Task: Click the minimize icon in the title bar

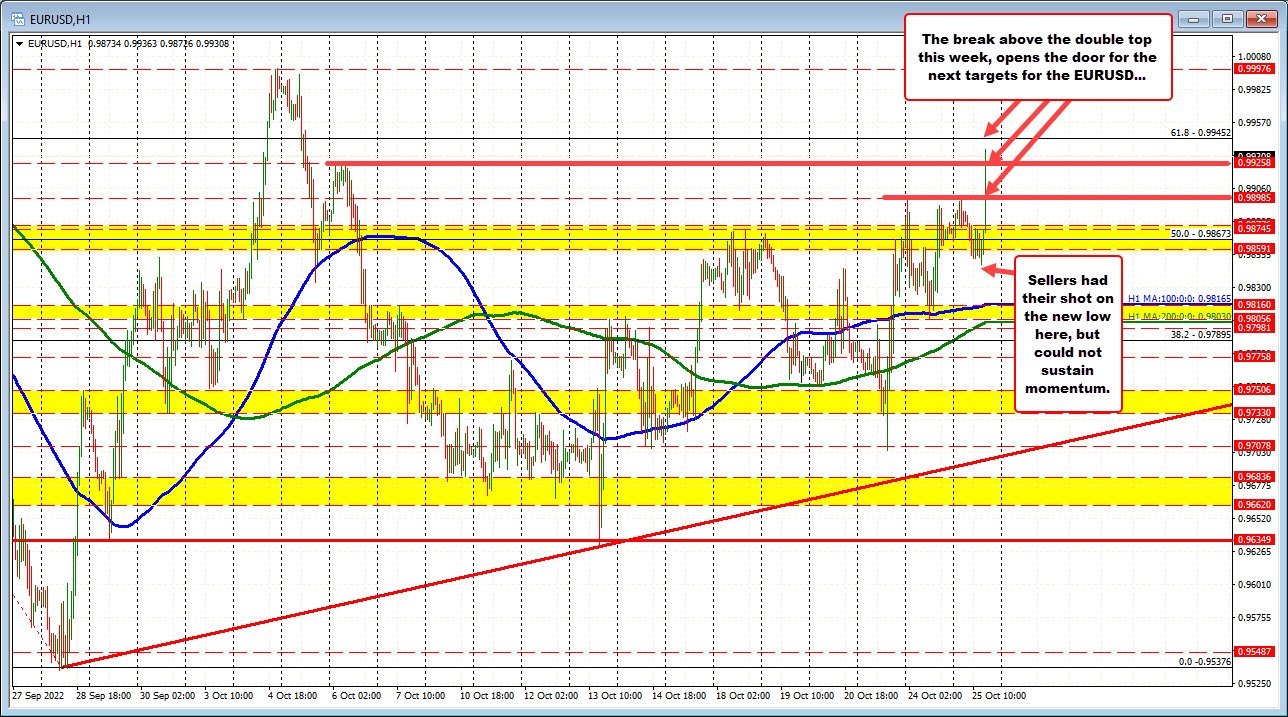Action: (x=1192, y=18)
